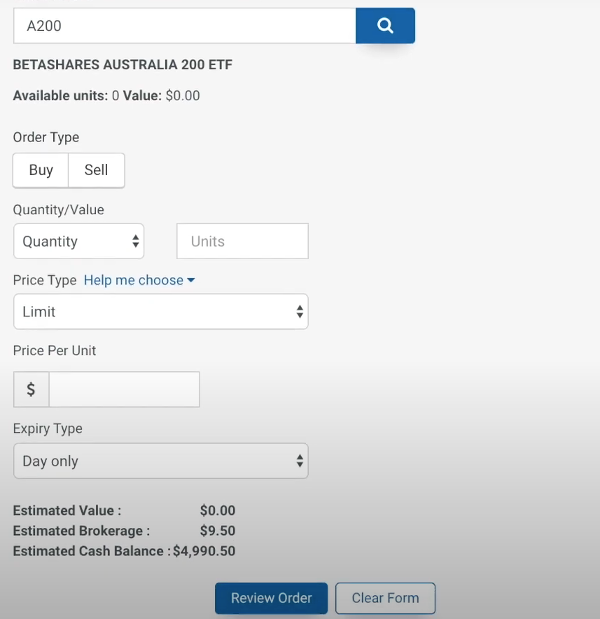Open the Help me choose link
The image size is (600, 619).
tap(134, 280)
